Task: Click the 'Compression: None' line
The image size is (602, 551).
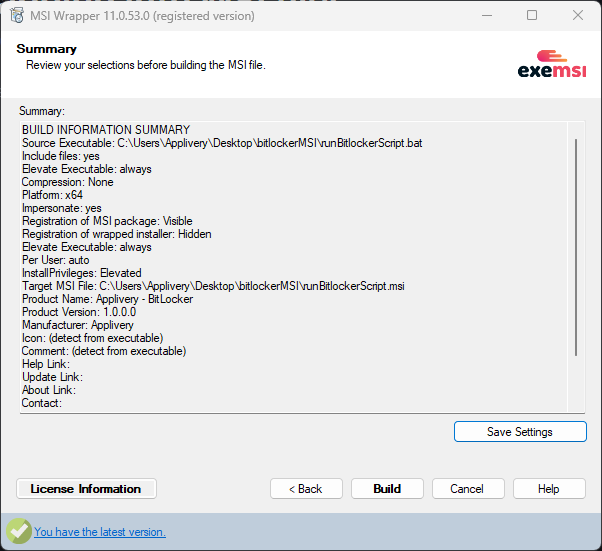Action: click(x=68, y=182)
